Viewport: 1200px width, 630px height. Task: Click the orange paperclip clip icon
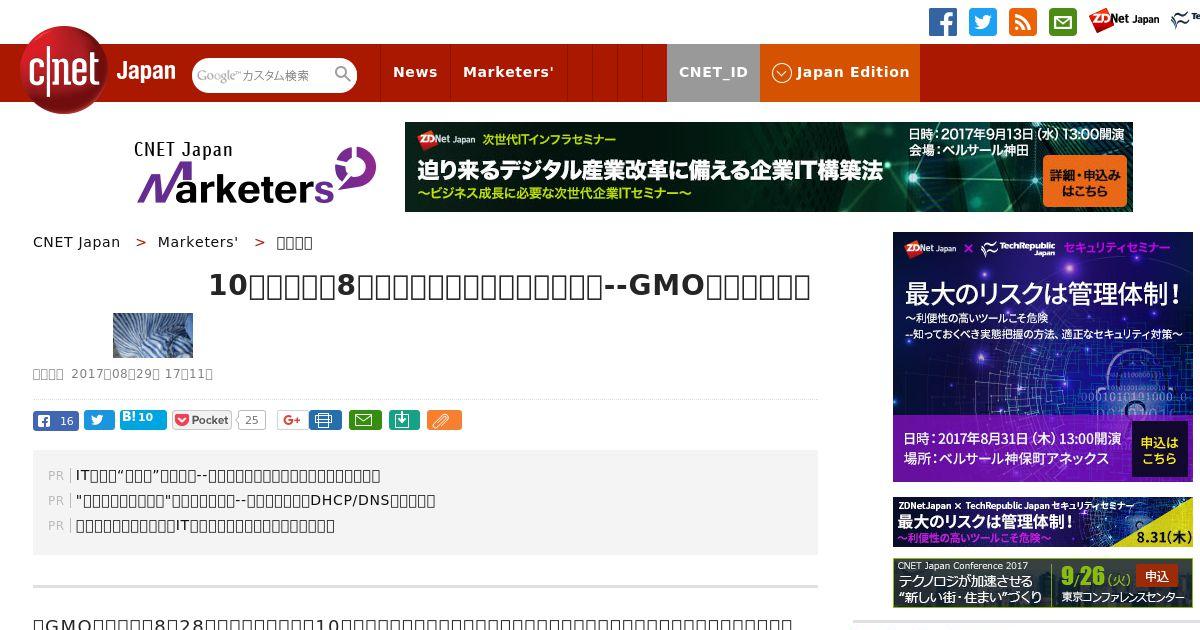click(444, 420)
